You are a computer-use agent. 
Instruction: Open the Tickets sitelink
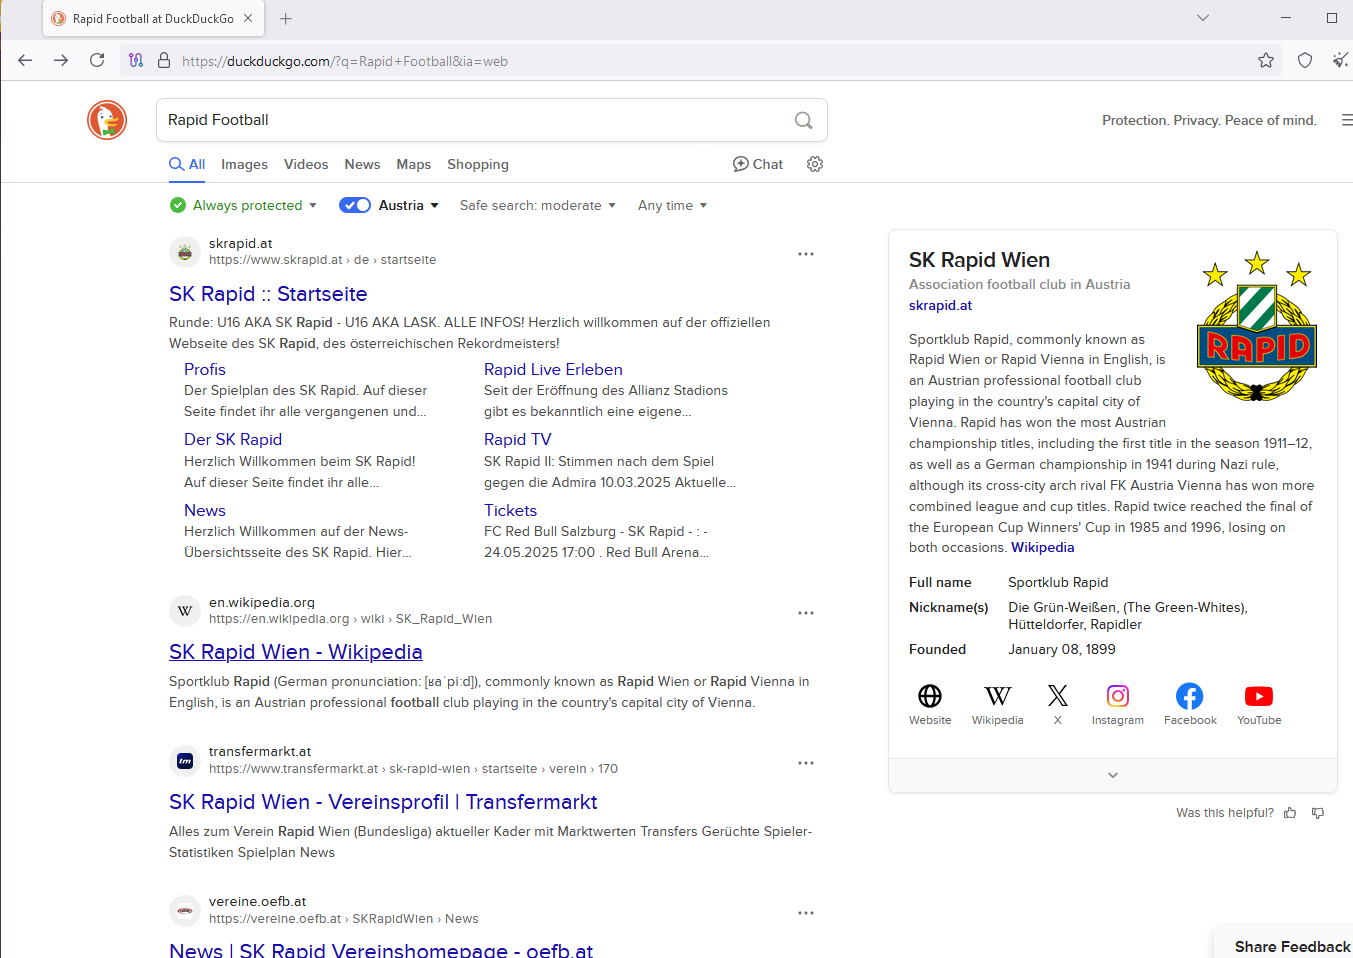(511, 510)
